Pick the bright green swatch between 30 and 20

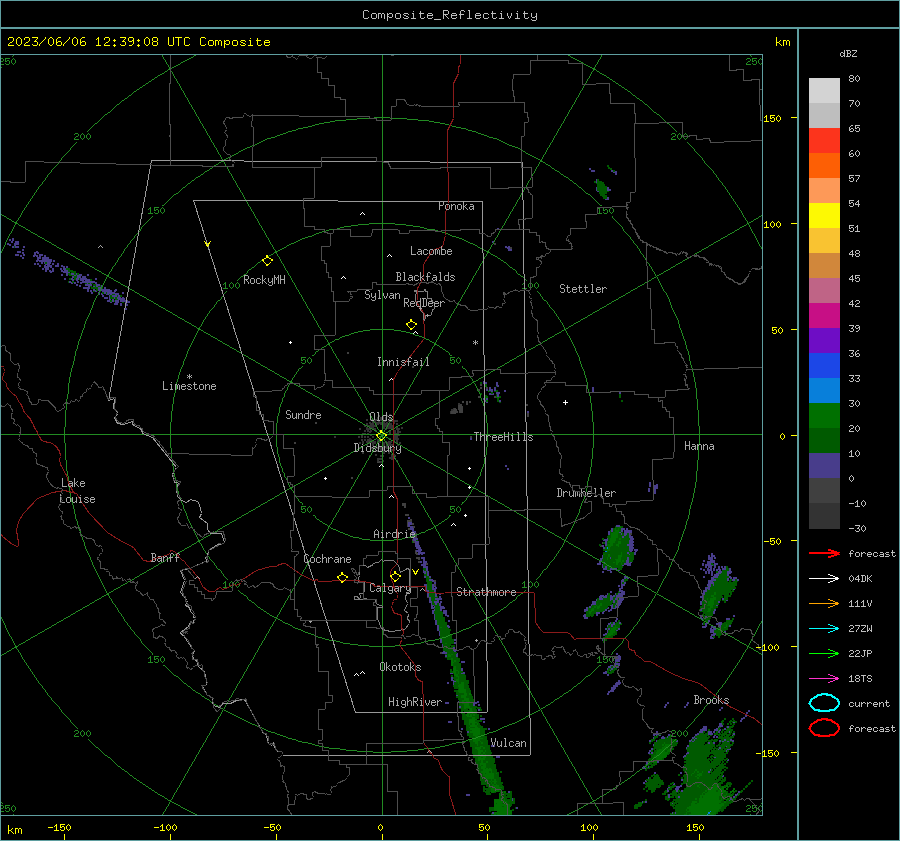coord(824,416)
